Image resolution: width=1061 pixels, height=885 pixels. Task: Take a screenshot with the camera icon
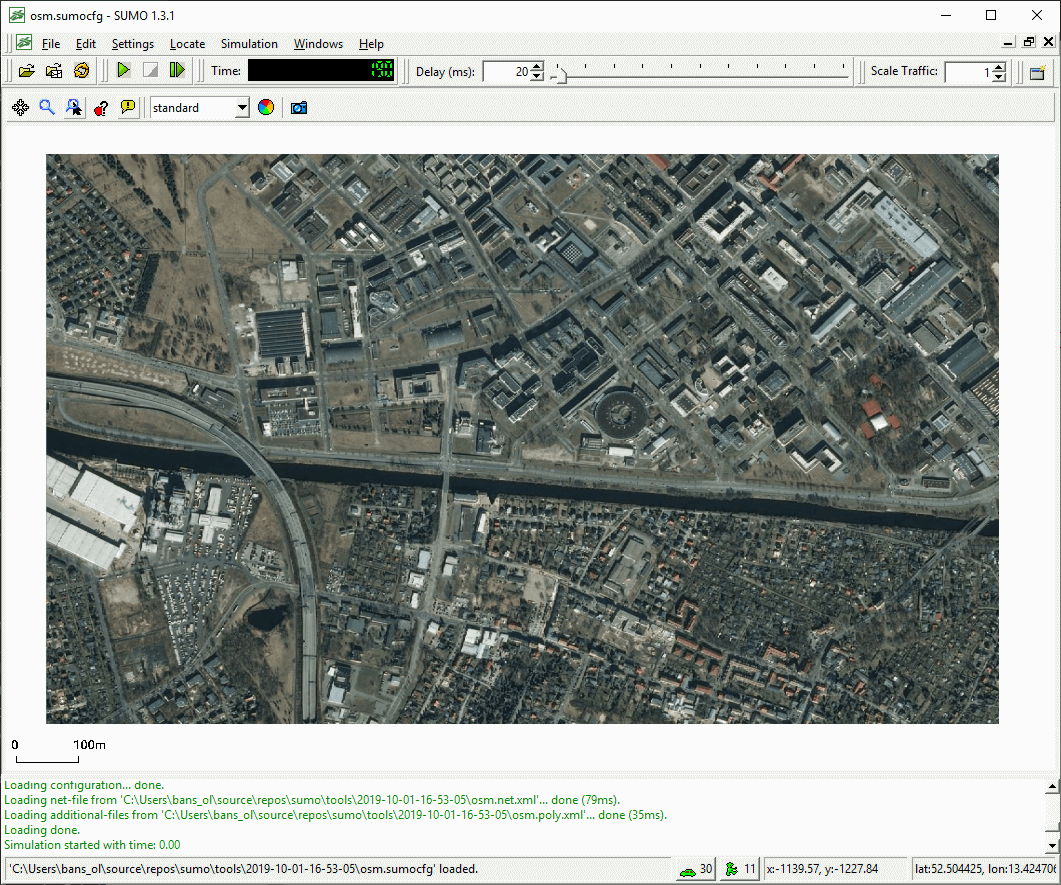(x=298, y=108)
